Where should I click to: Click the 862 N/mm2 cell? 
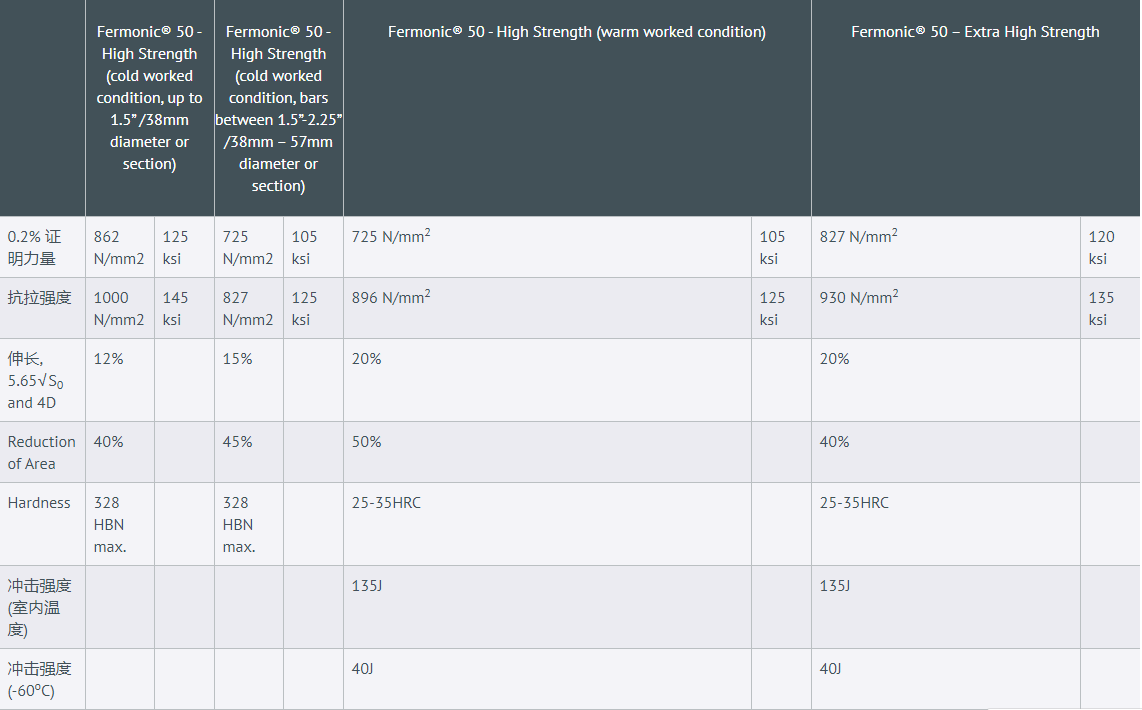point(119,247)
